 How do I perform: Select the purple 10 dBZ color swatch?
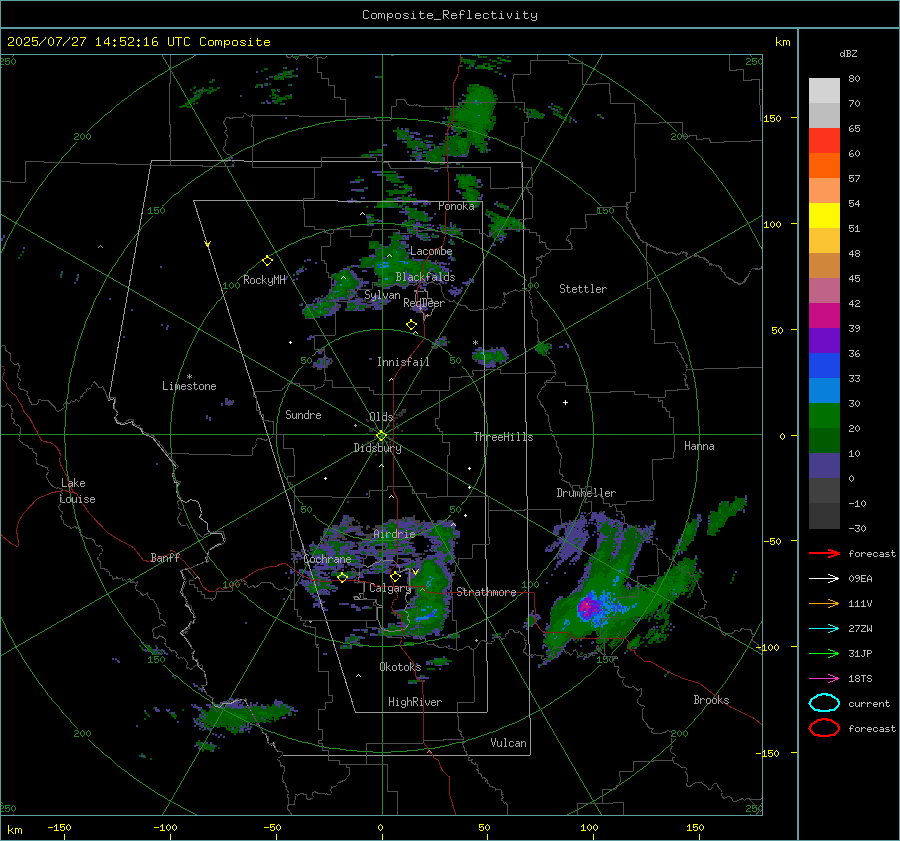(x=824, y=465)
